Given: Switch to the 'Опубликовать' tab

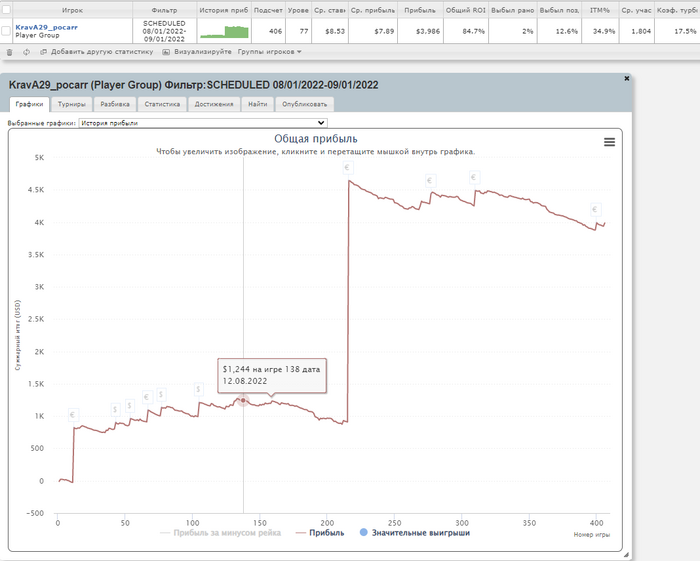Looking at the screenshot, I should click(x=304, y=104).
